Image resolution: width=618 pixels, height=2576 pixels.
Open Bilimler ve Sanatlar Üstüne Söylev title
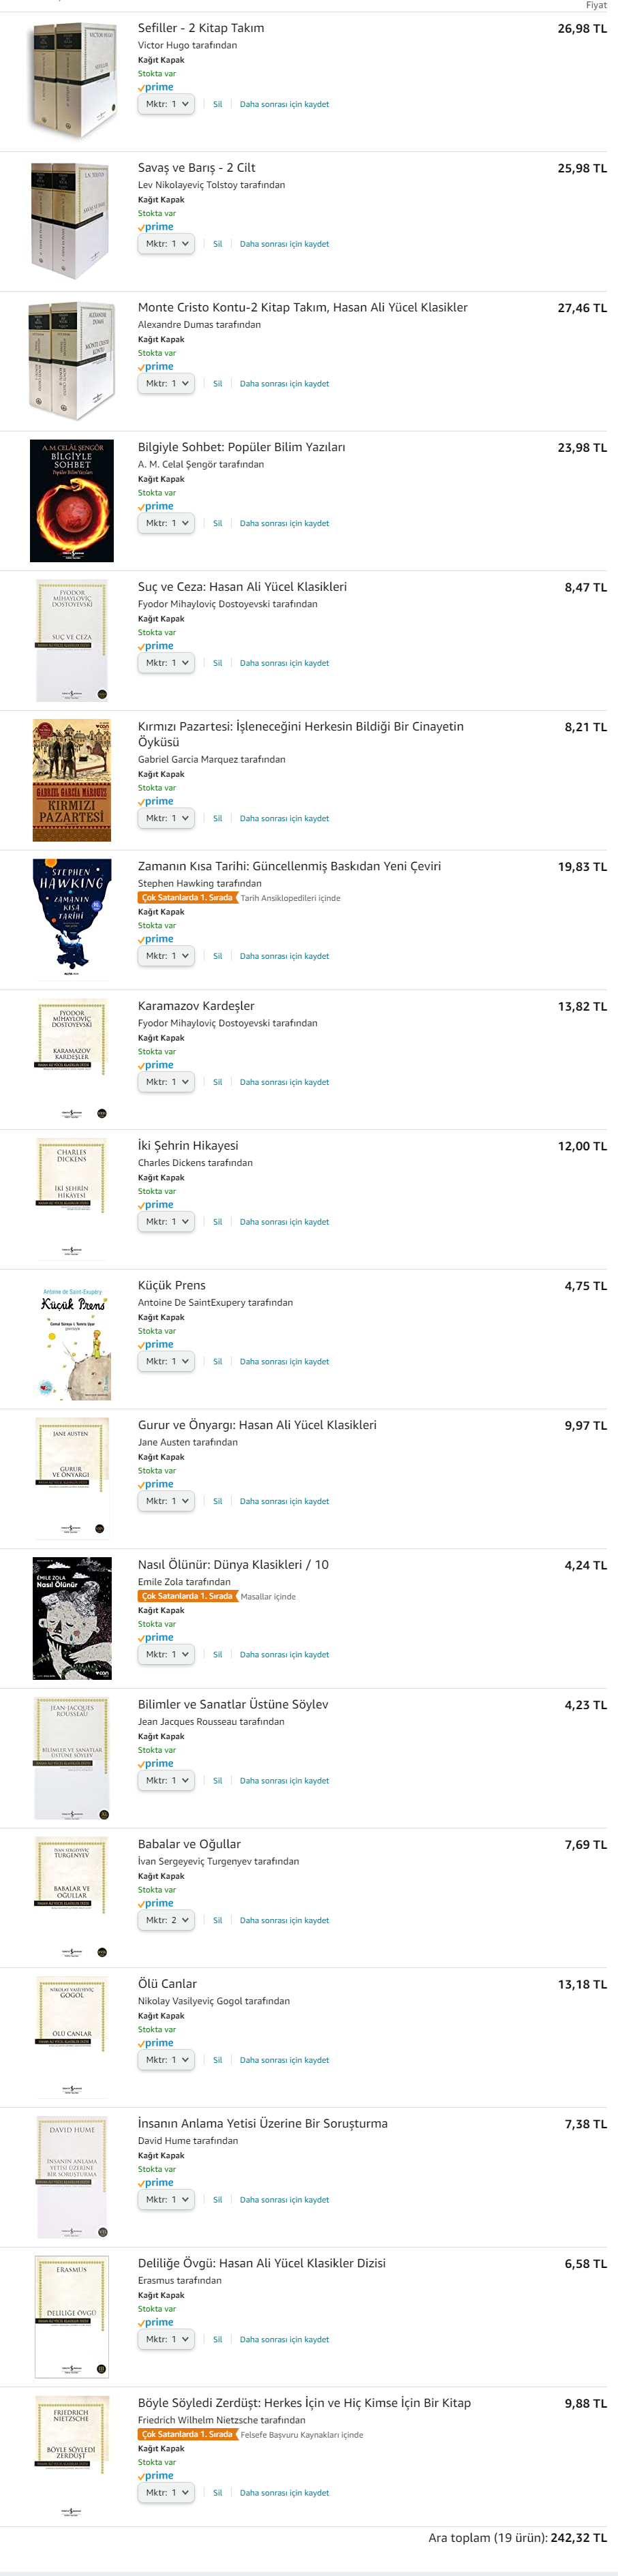tap(233, 1704)
